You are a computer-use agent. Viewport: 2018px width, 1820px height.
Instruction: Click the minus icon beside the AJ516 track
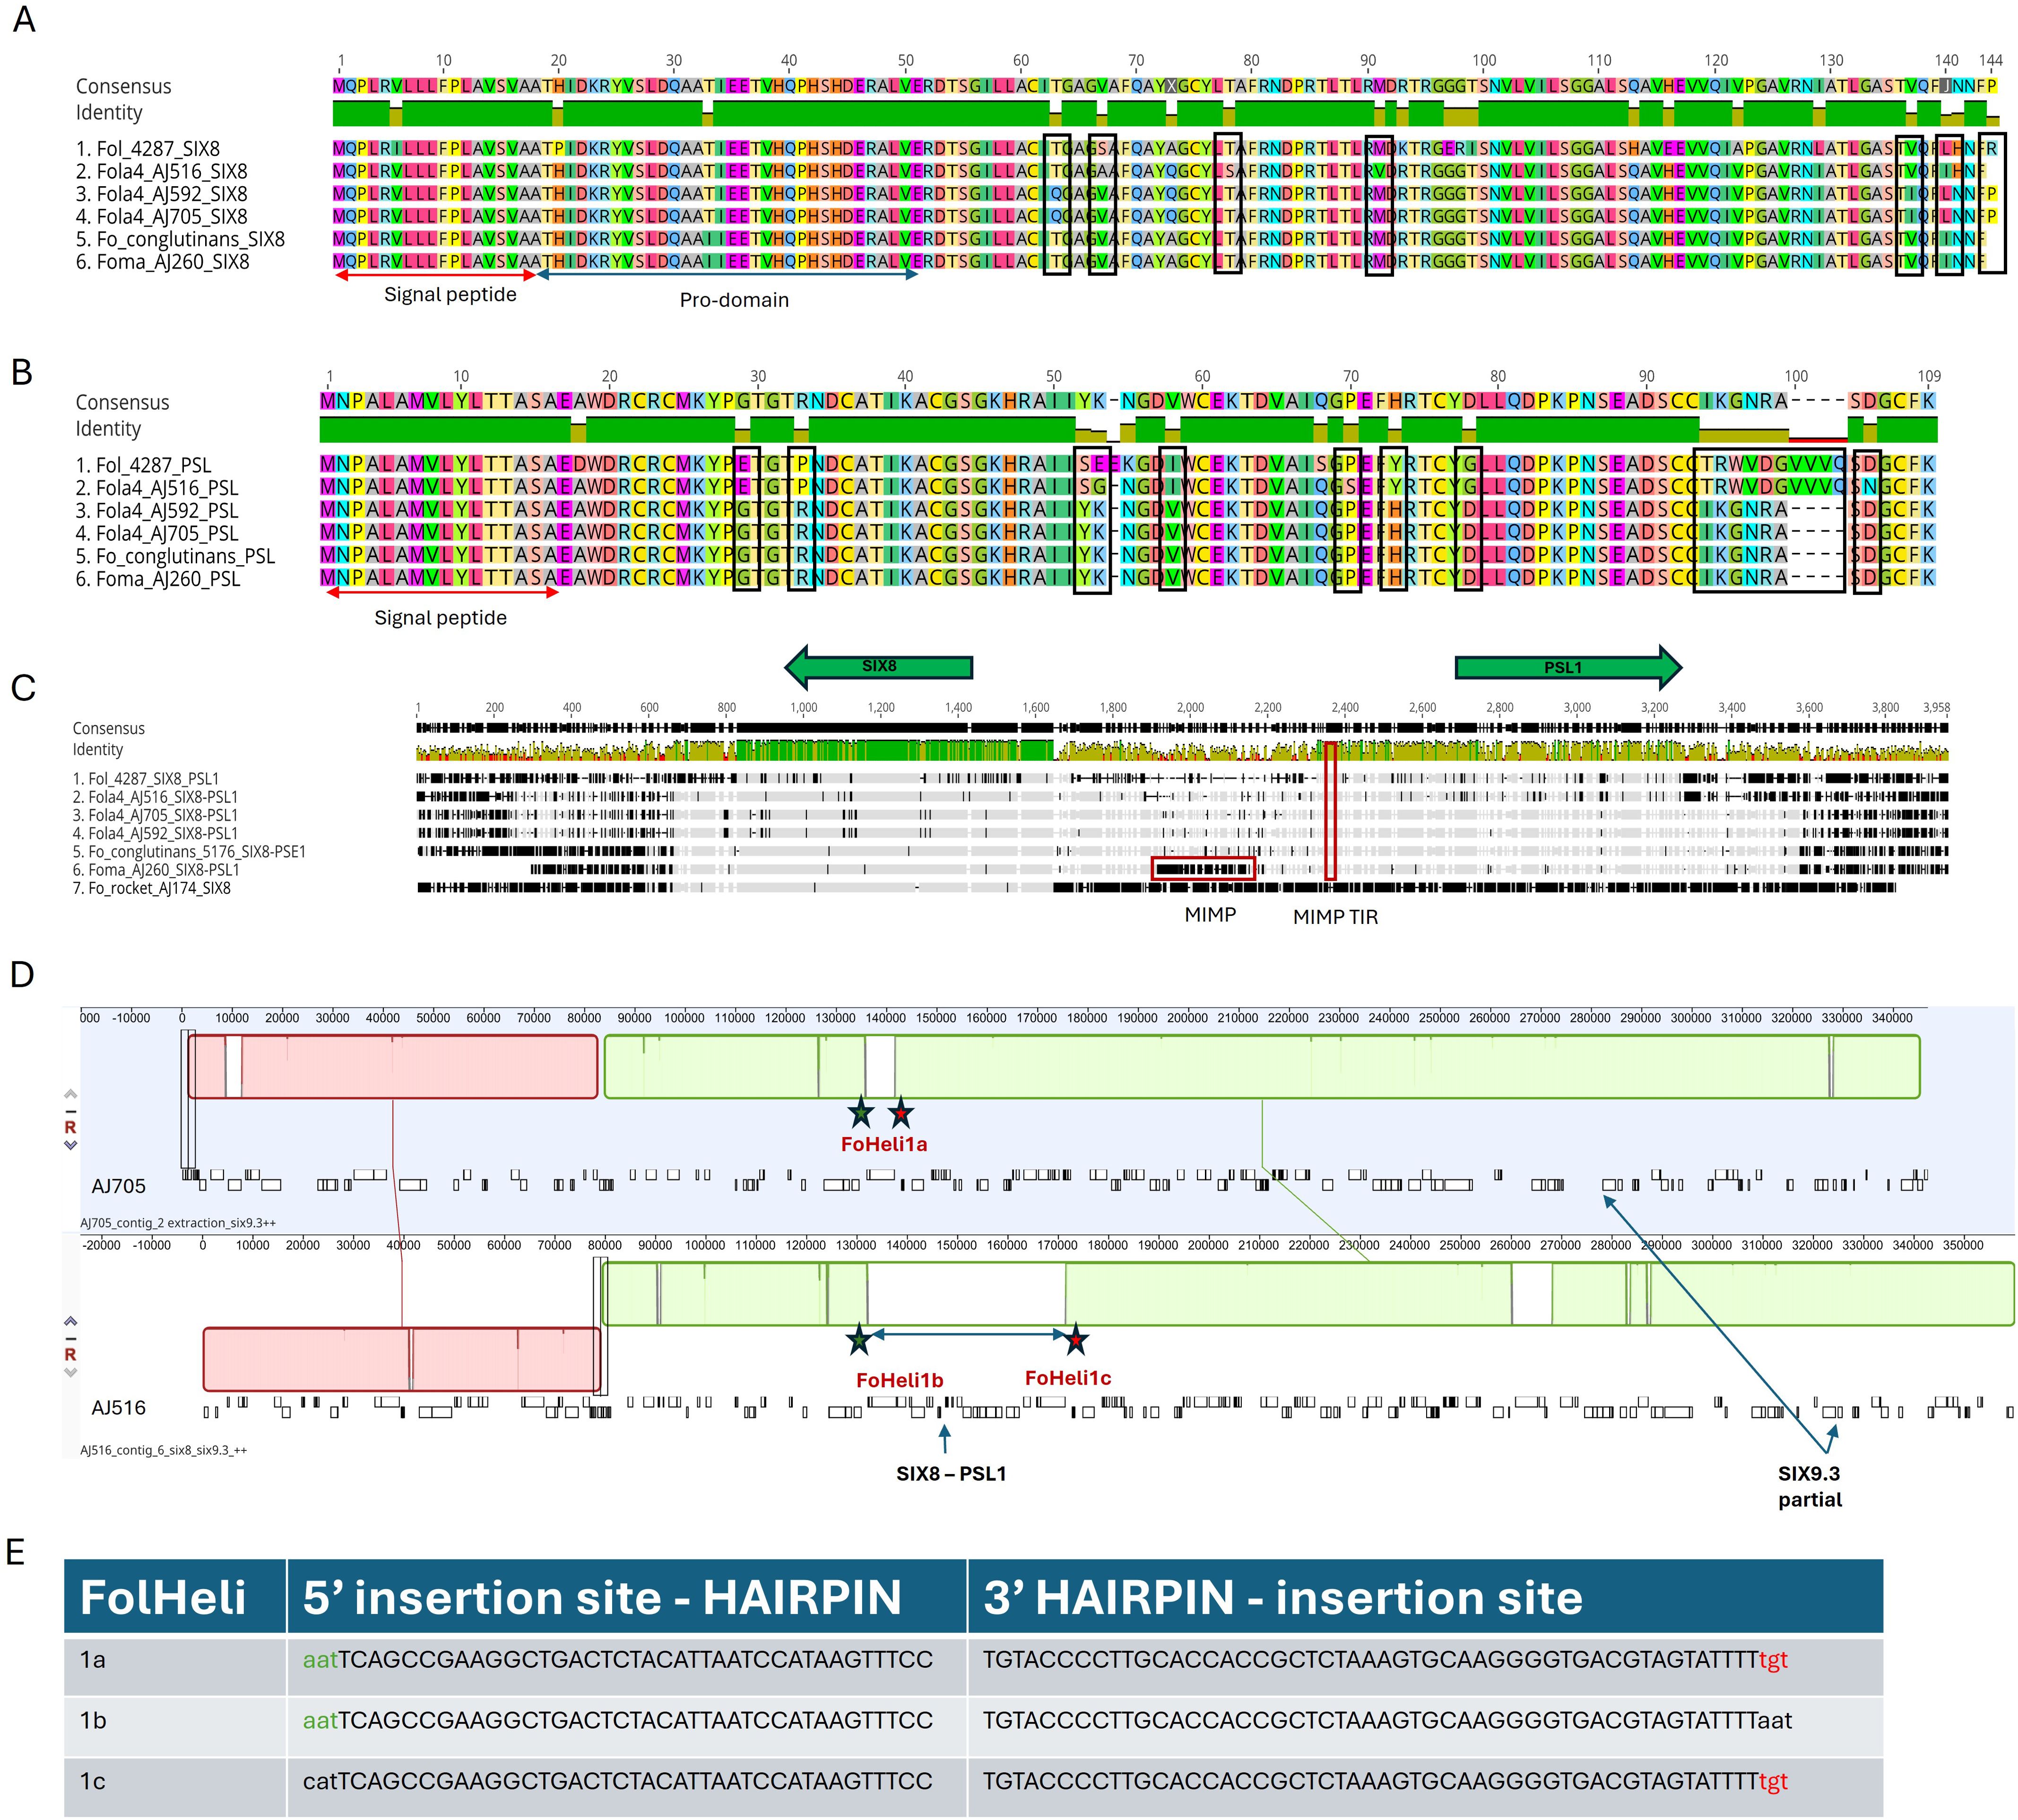[x=70, y=1338]
